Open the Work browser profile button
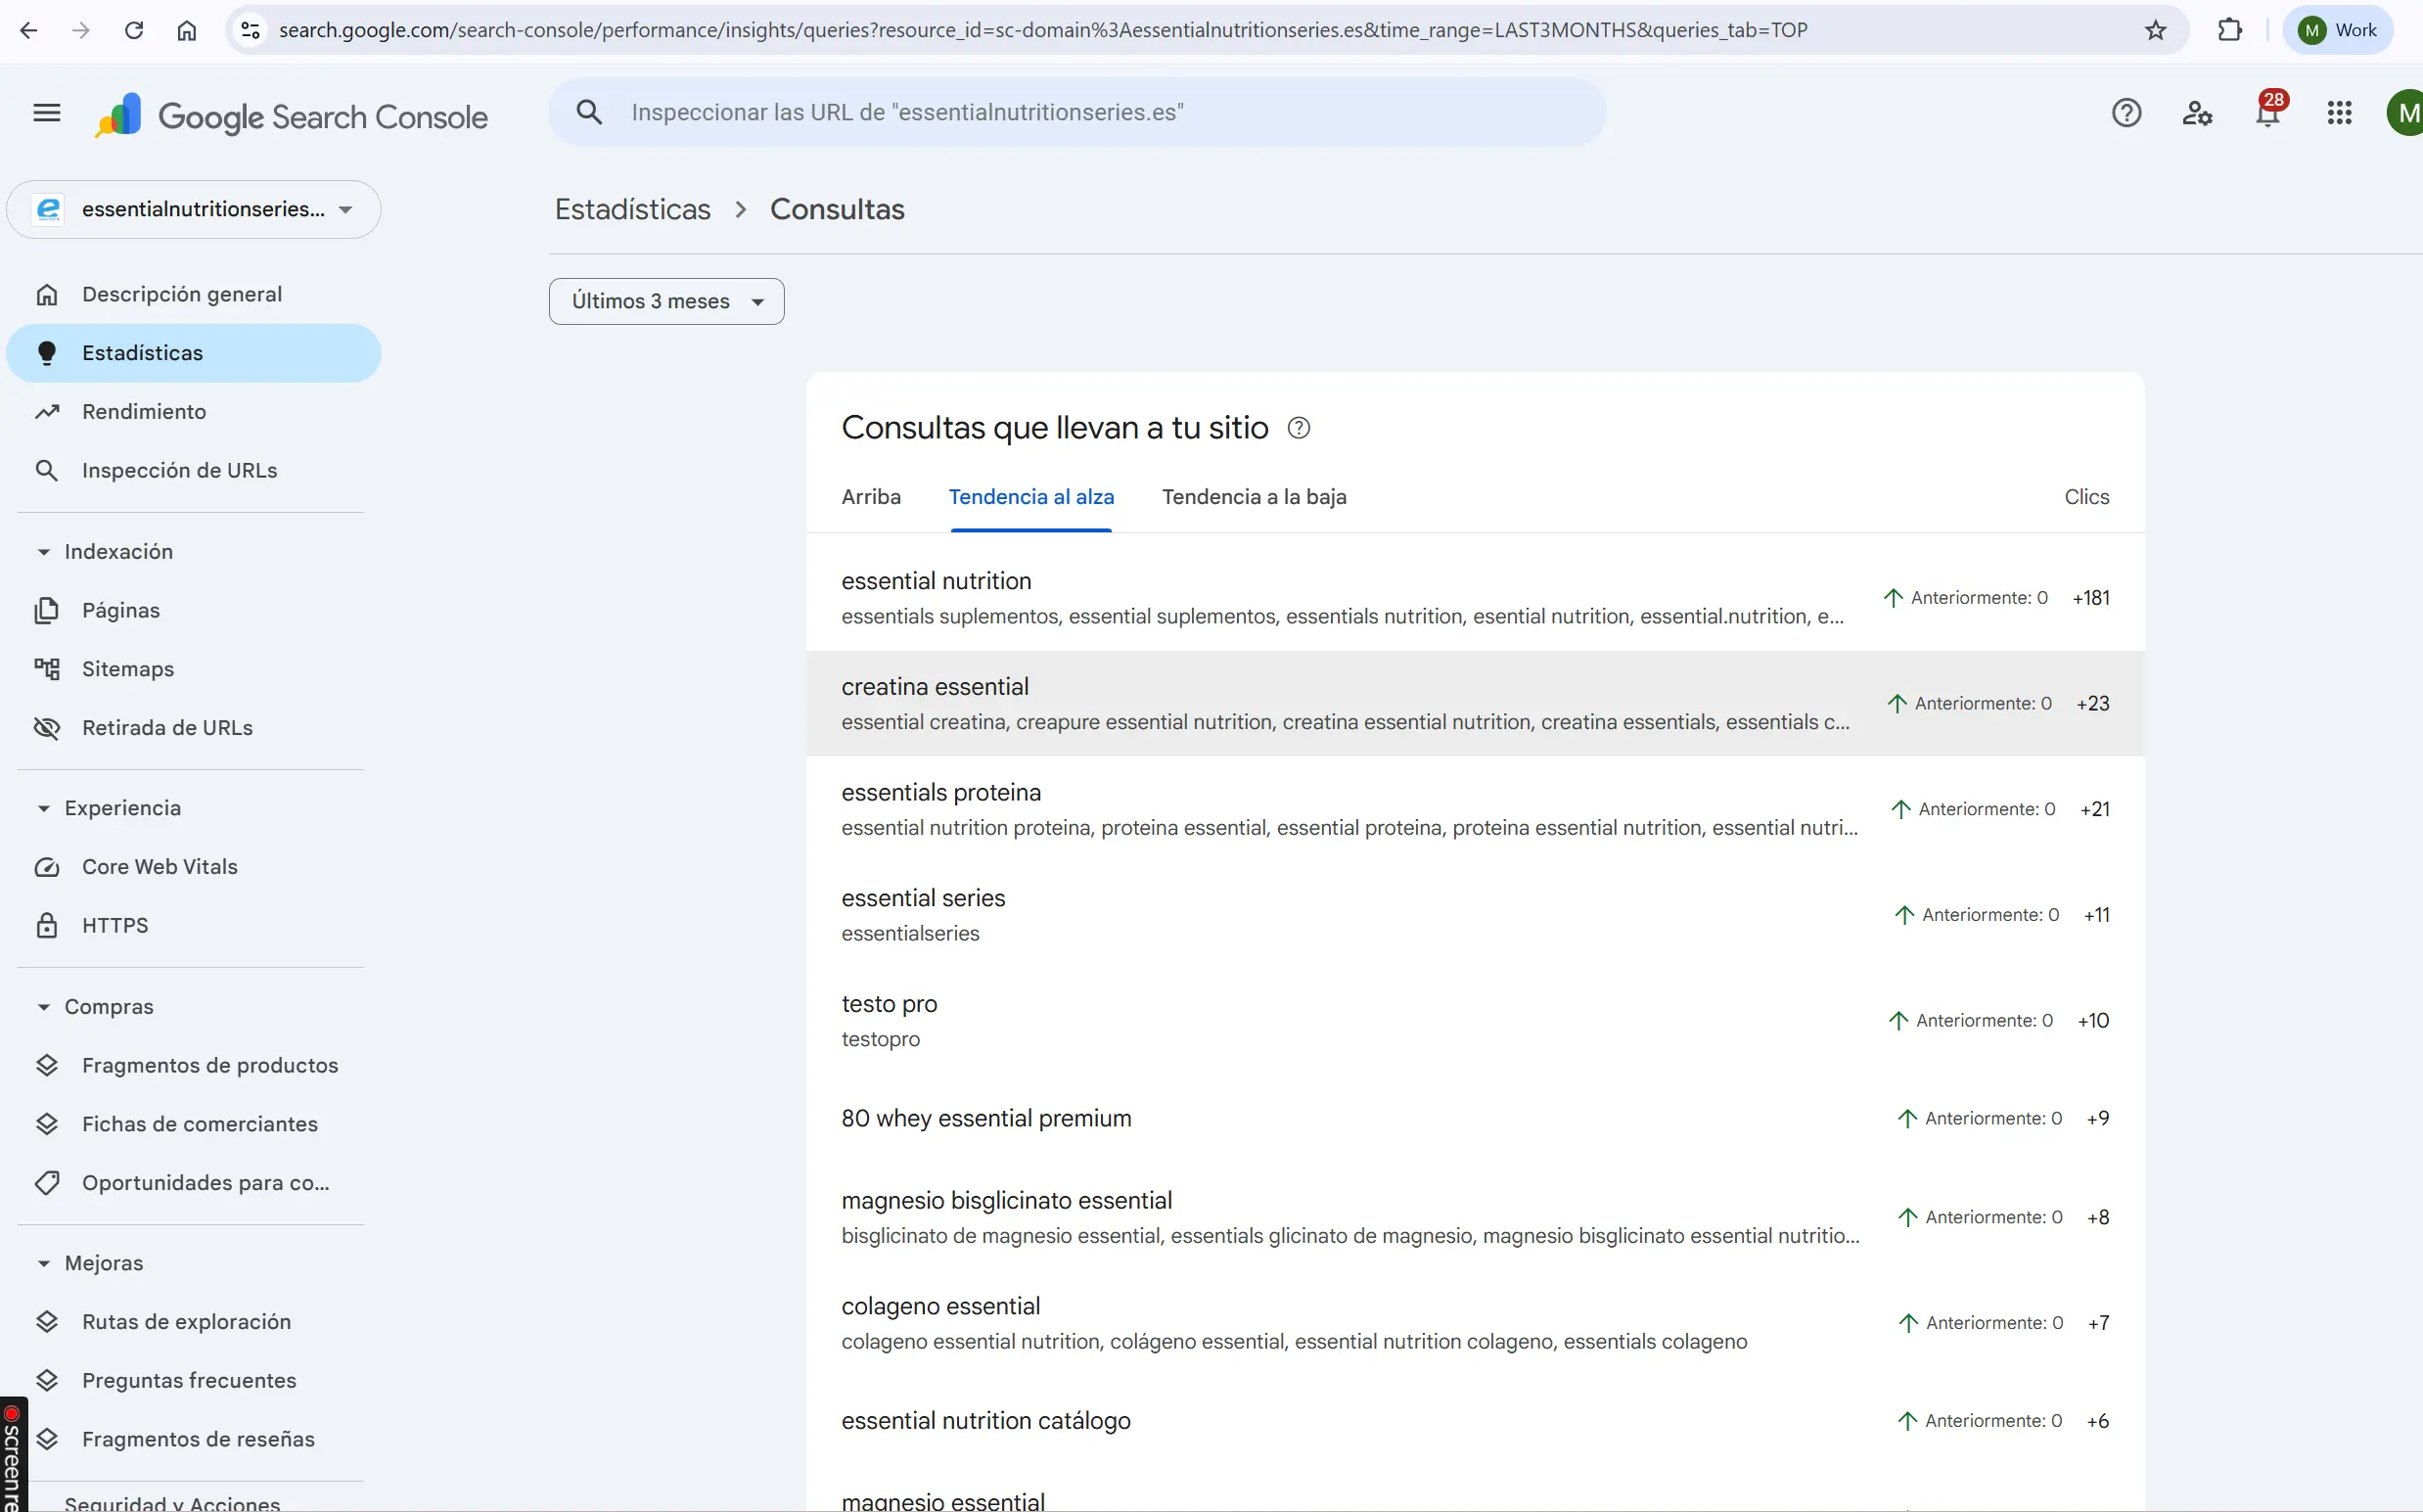This screenshot has width=2423, height=1512. tap(2338, 30)
